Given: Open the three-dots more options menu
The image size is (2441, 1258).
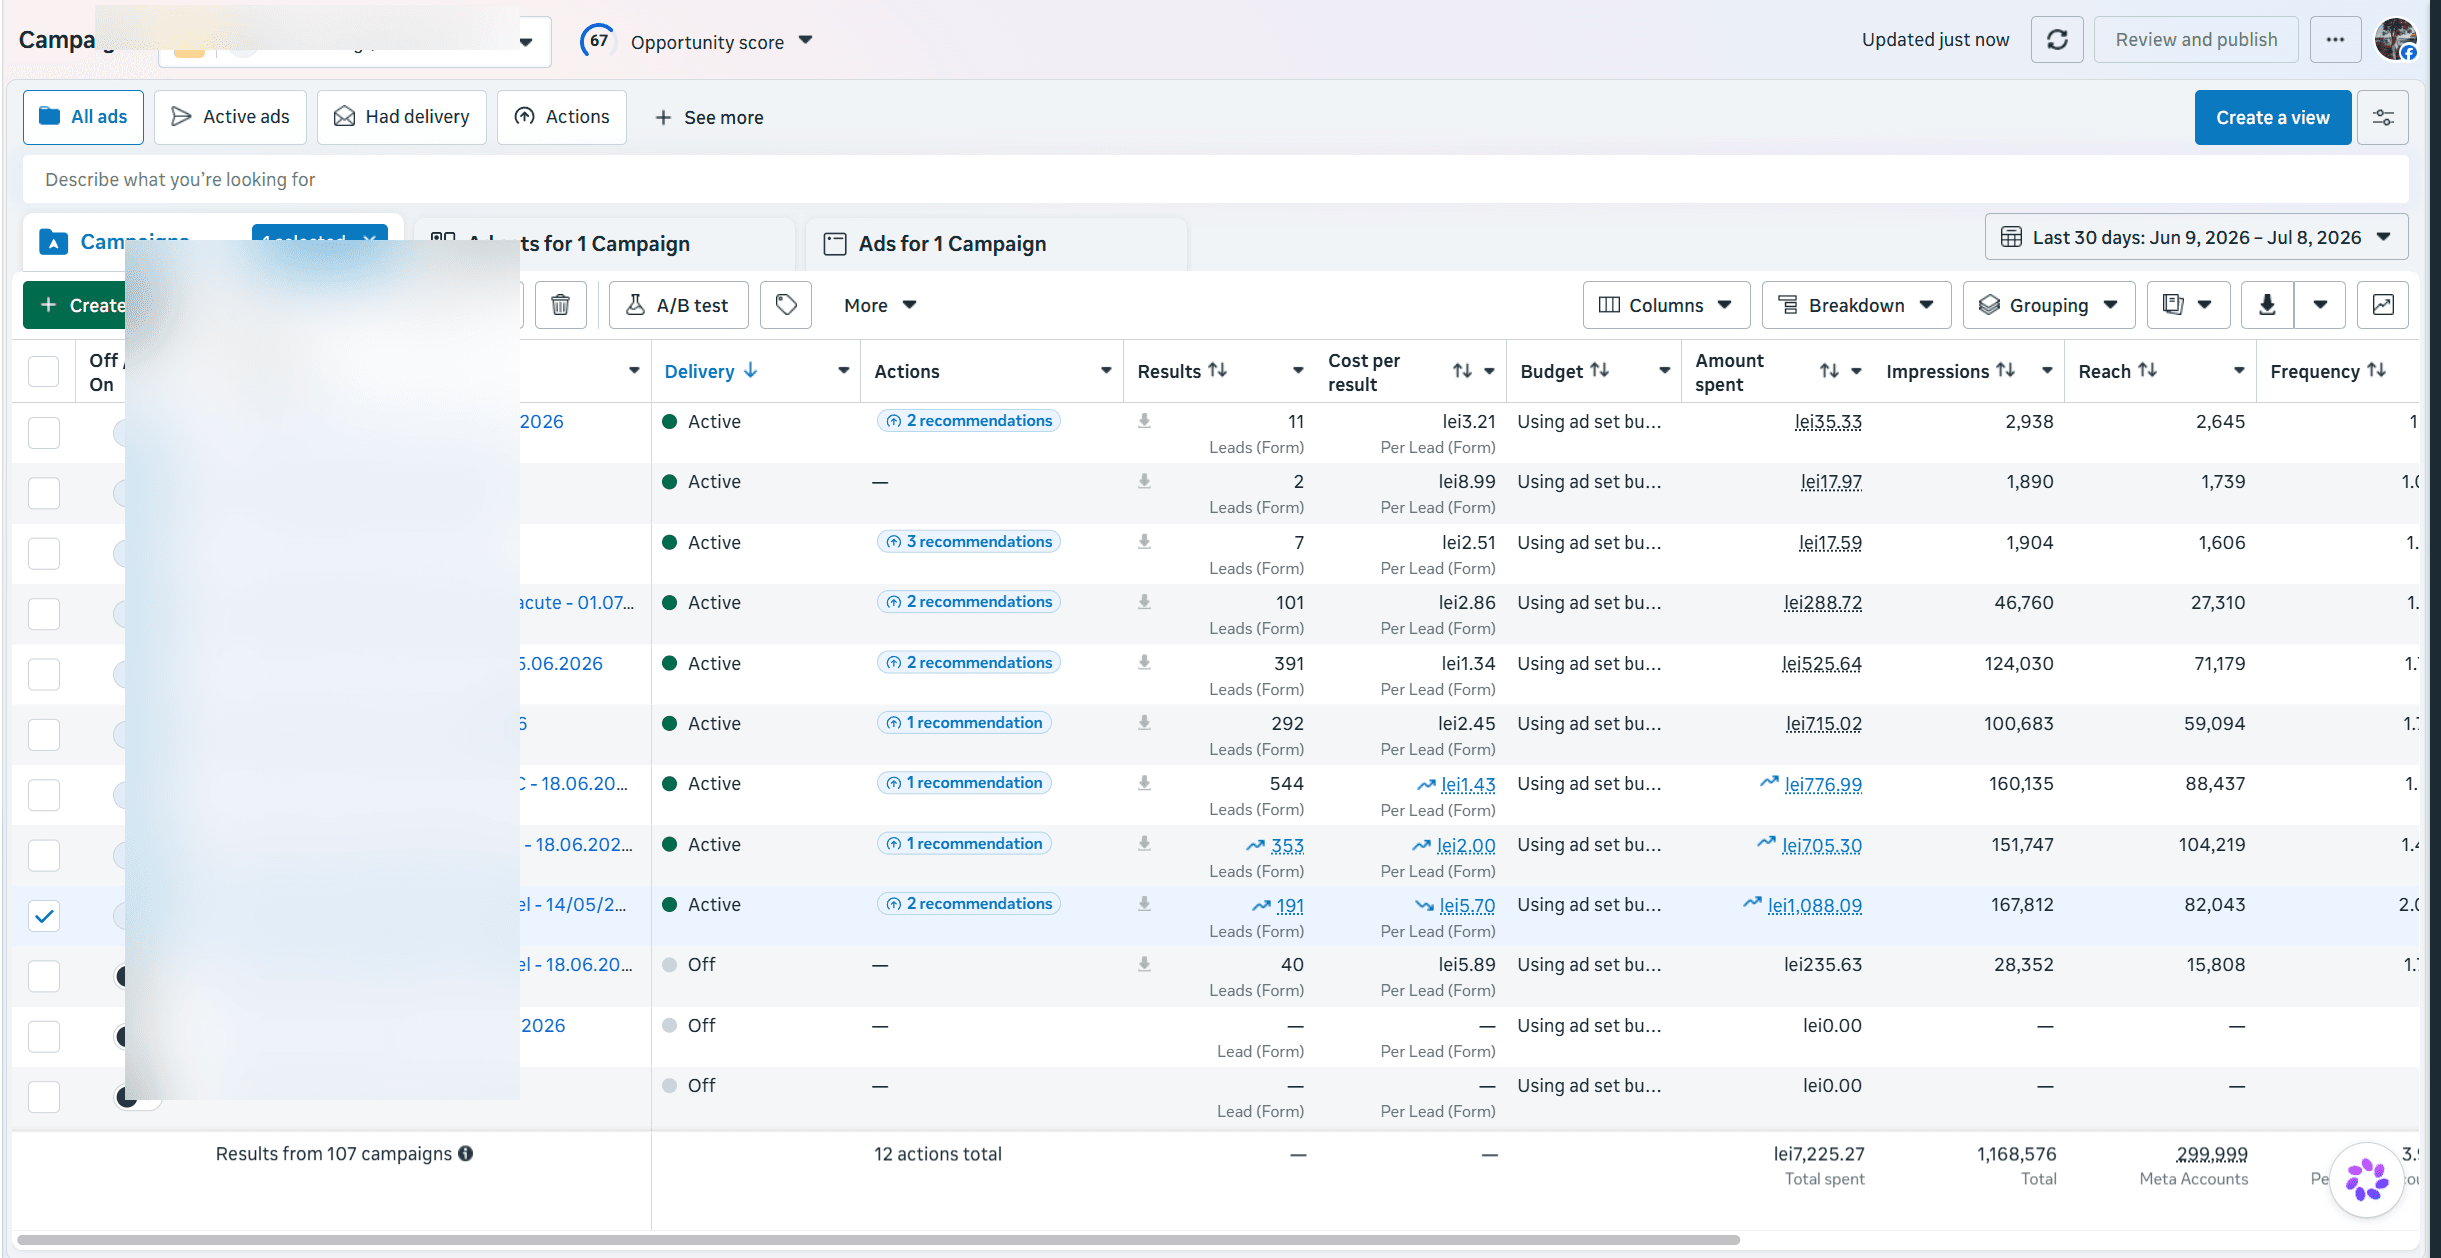Looking at the screenshot, I should pyautogui.click(x=2335, y=40).
